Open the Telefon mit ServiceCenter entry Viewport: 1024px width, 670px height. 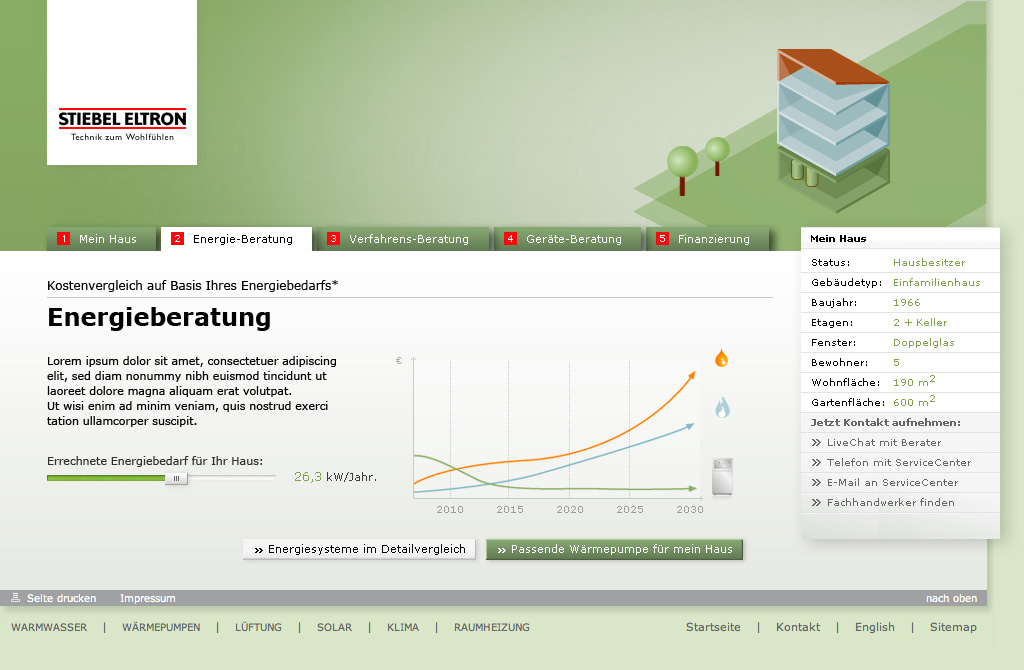pyautogui.click(x=889, y=462)
